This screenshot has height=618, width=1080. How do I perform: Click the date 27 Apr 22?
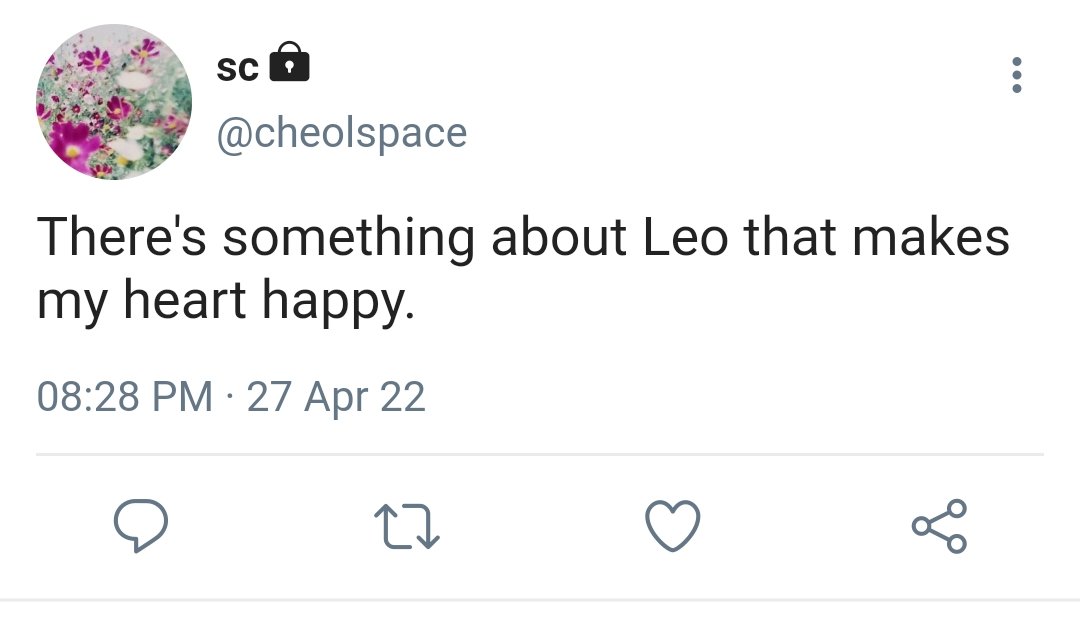[336, 397]
